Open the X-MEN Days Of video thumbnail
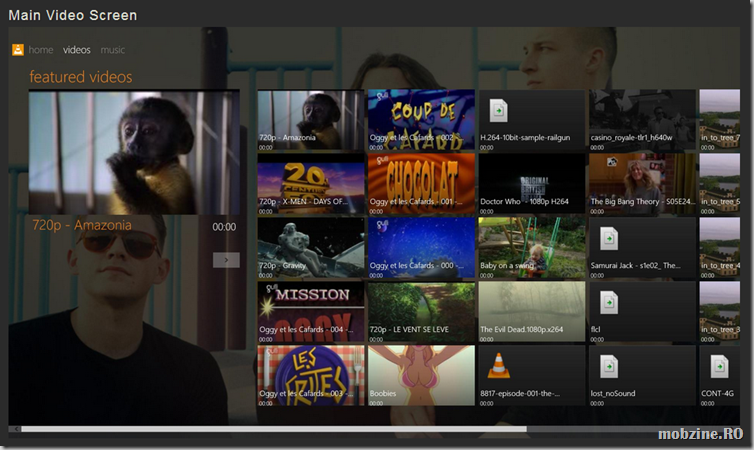754x450 pixels. (x=310, y=183)
